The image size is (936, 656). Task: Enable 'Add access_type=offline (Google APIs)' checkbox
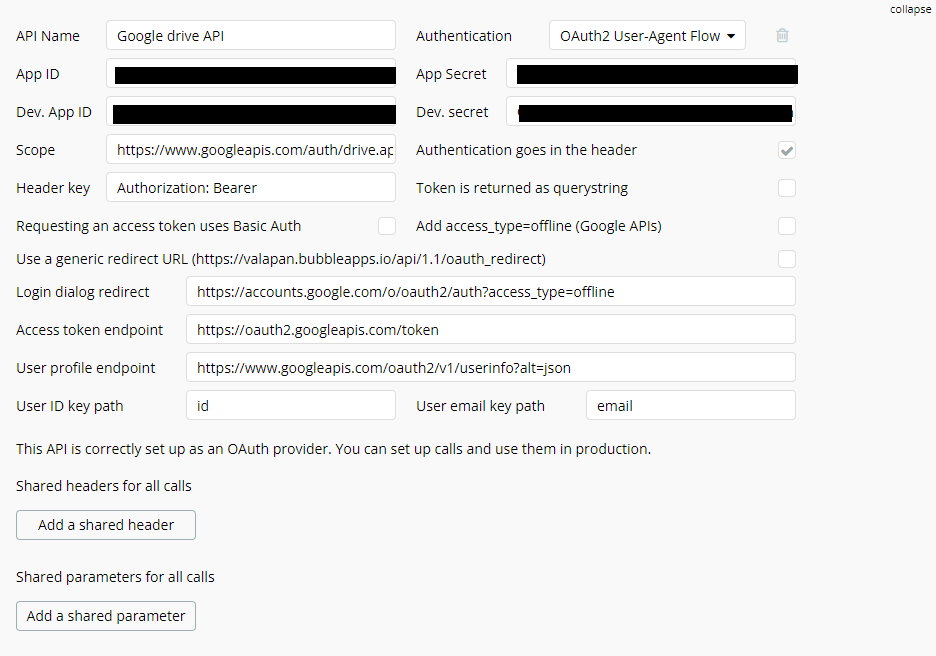tap(787, 226)
